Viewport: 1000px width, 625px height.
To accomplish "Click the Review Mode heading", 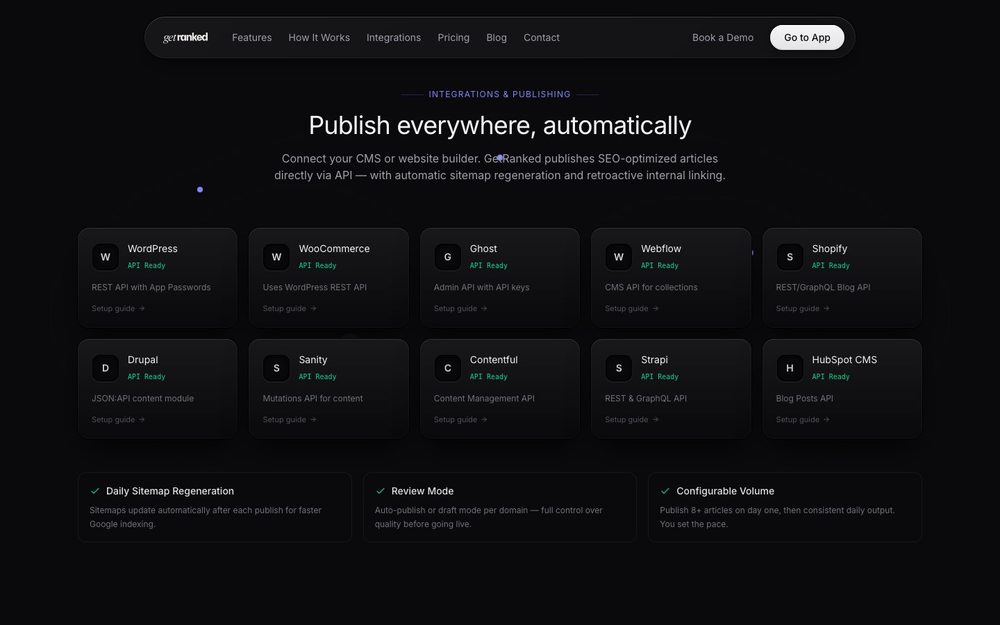I will [422, 491].
